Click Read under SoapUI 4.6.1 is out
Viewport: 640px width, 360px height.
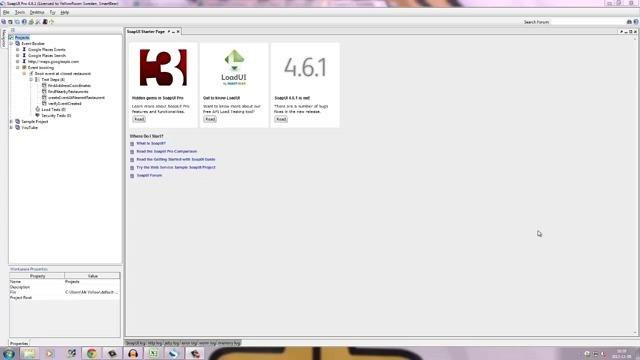(x=281, y=119)
